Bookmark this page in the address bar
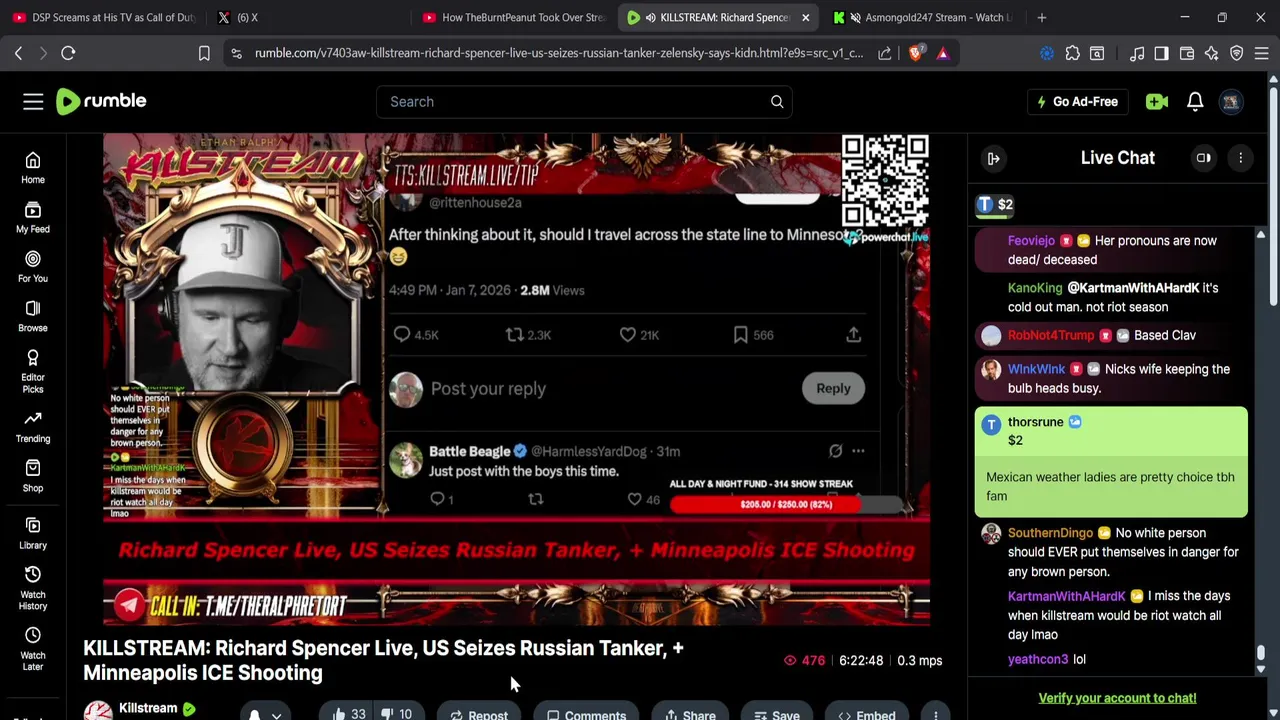Screen dimensions: 1280x720 click(204, 53)
